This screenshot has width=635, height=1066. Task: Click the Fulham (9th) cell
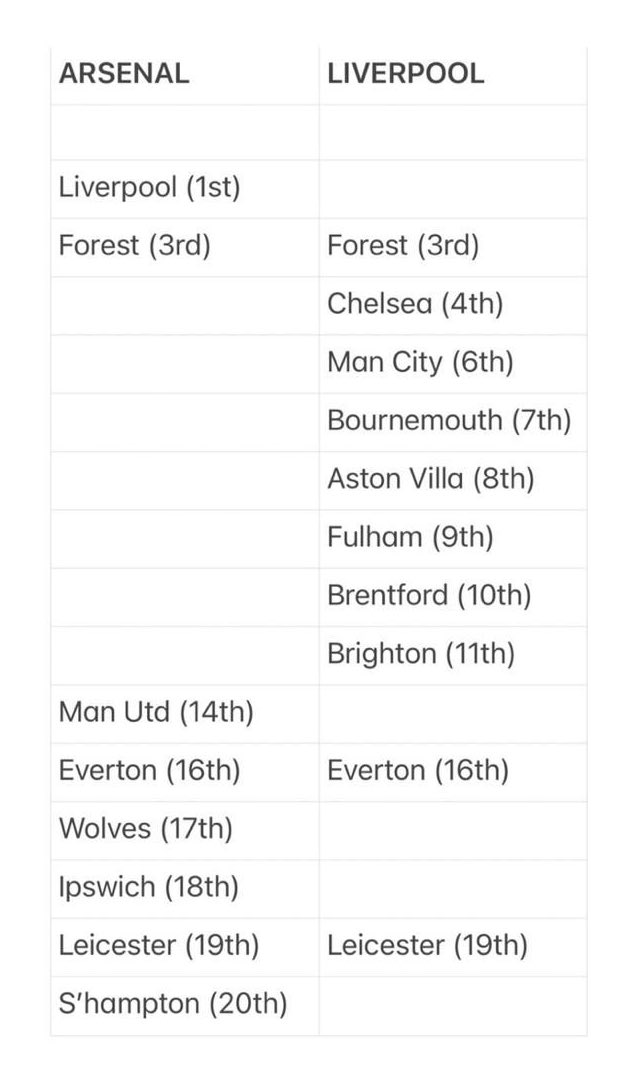[410, 538]
